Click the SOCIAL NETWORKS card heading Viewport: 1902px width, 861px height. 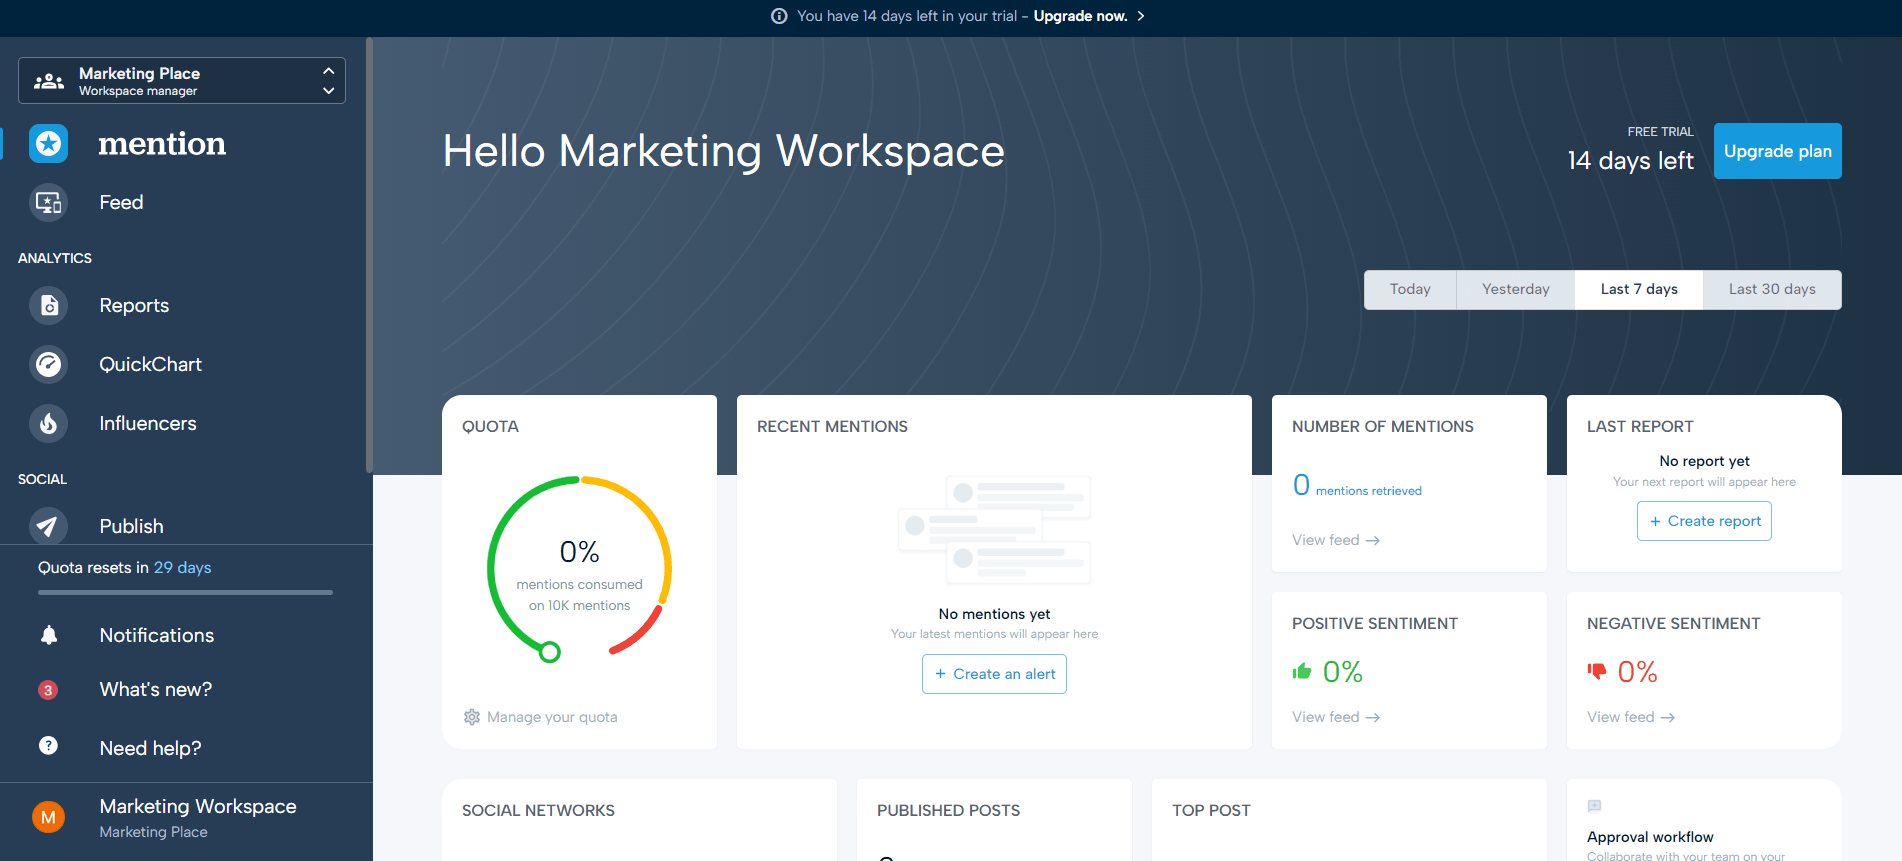(538, 811)
